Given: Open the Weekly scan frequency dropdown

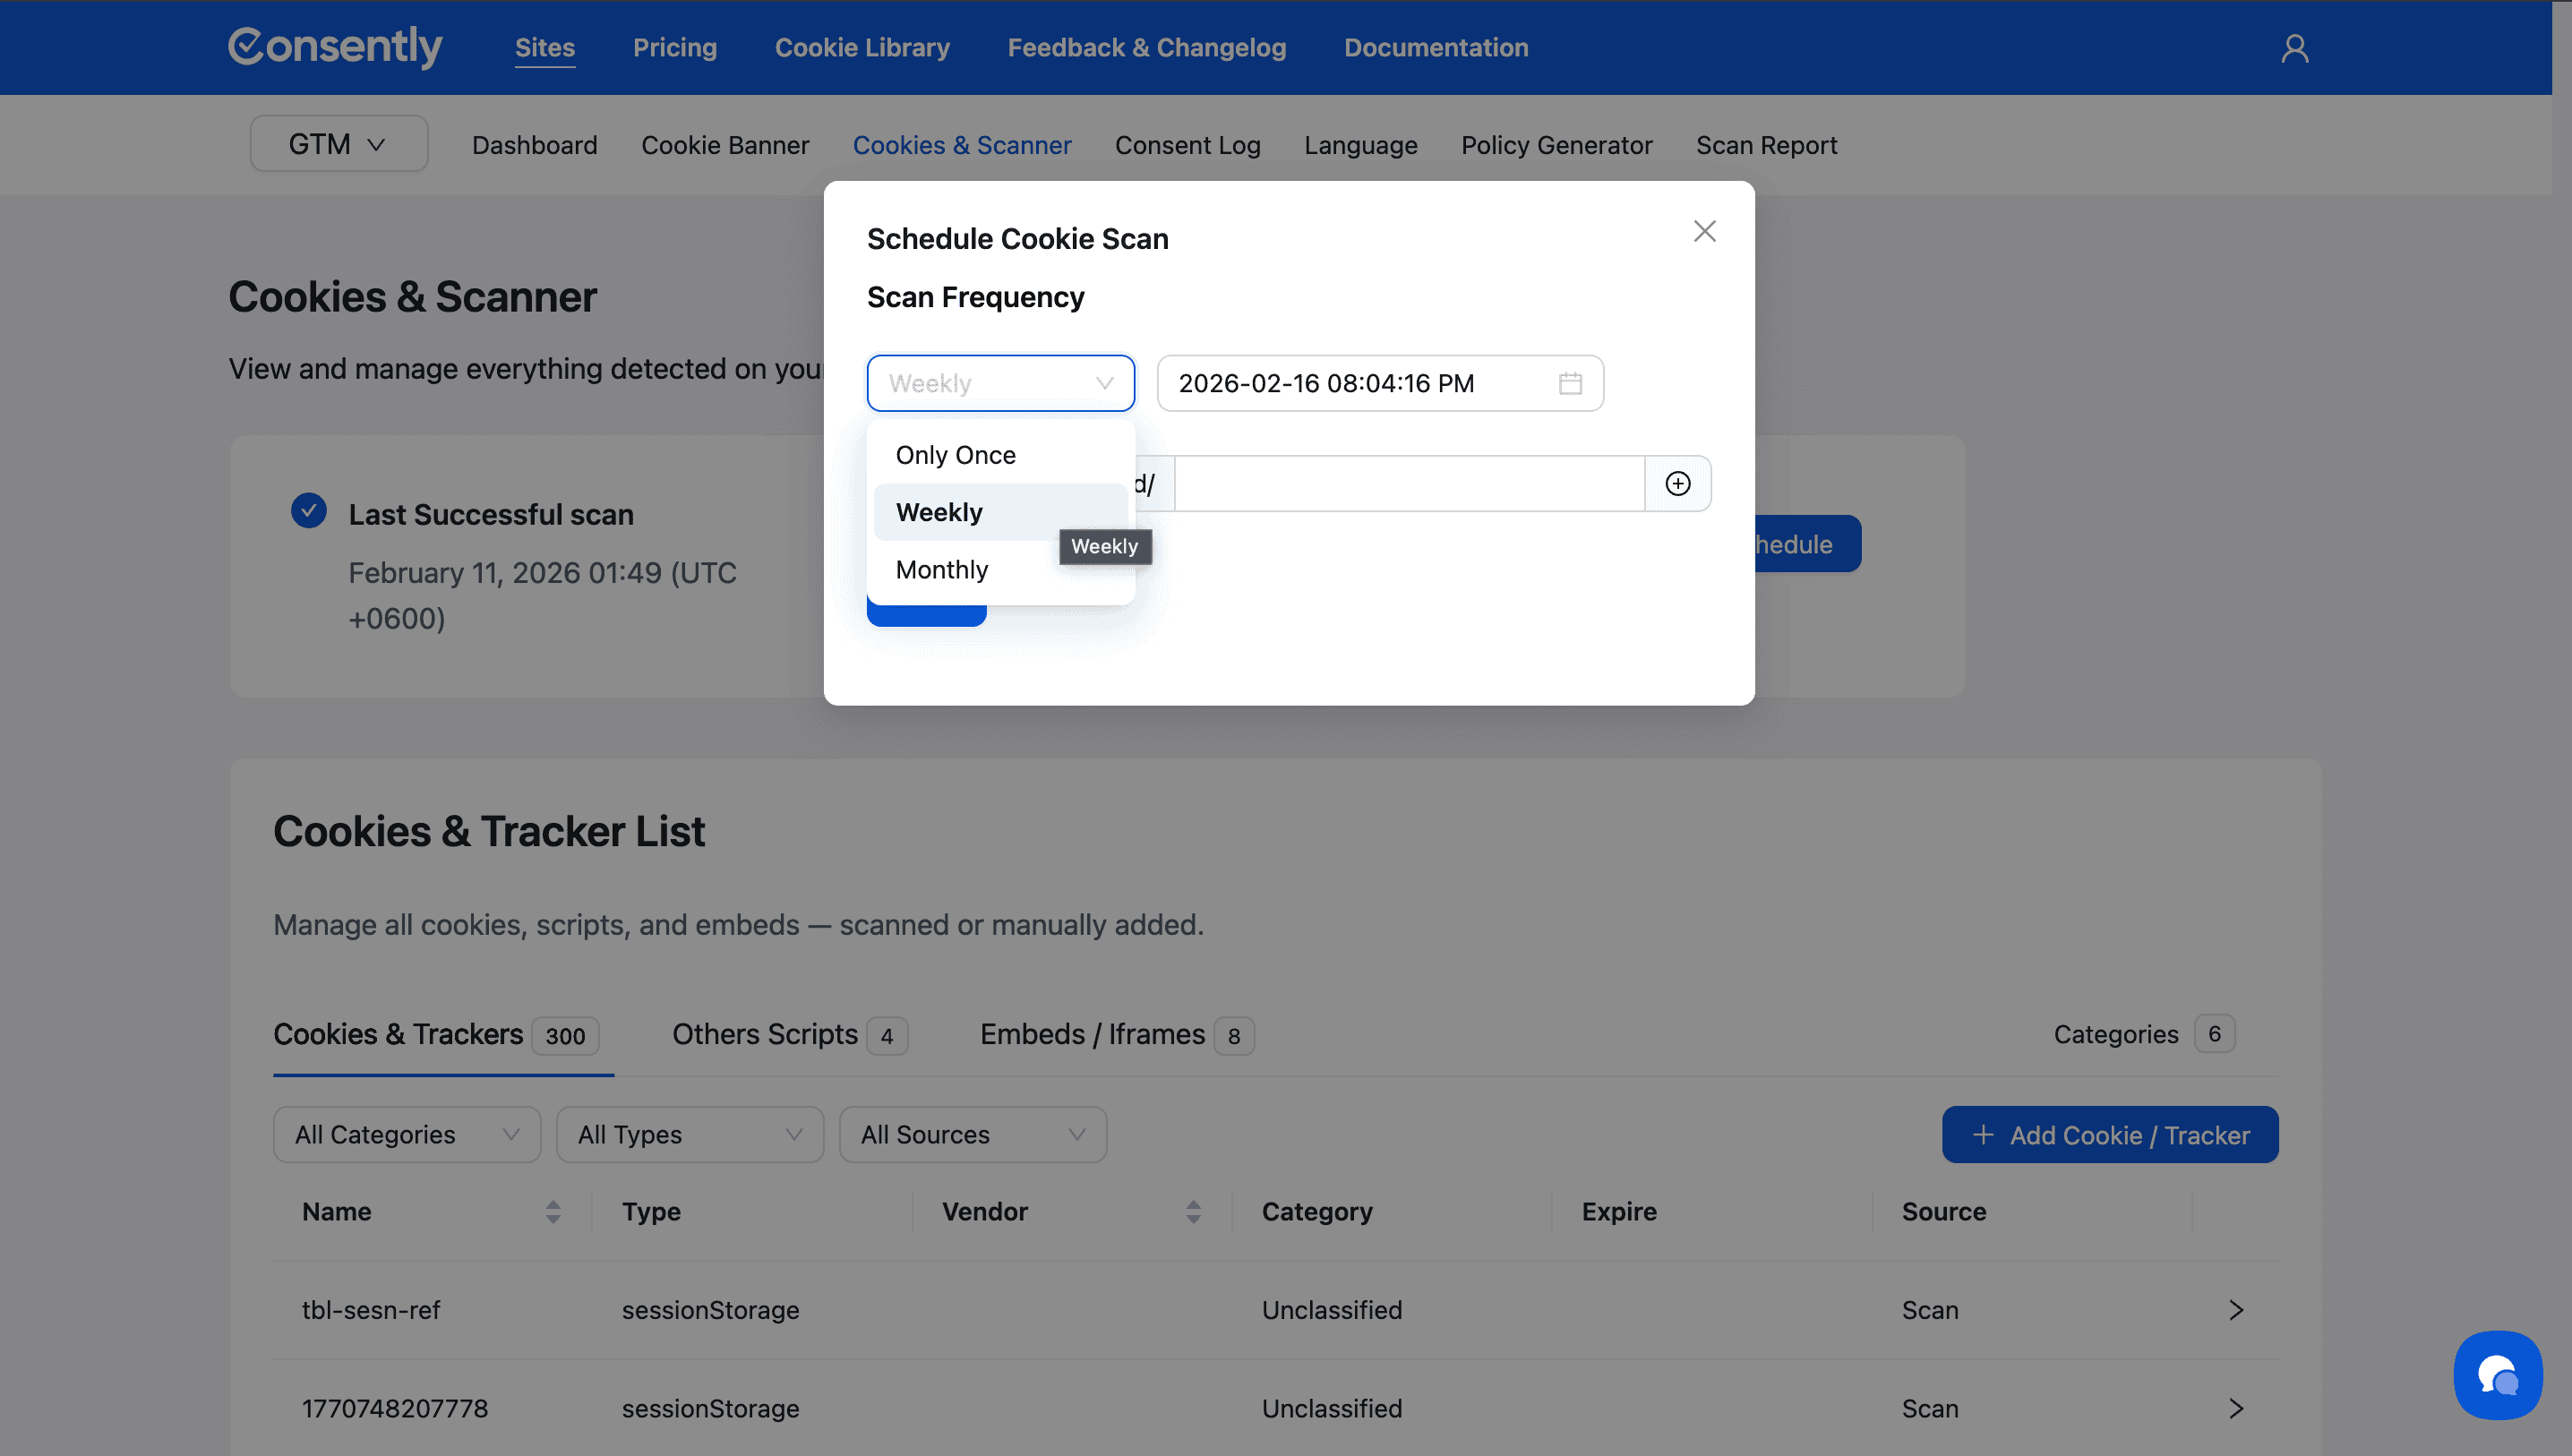Looking at the screenshot, I should tap(1000, 383).
